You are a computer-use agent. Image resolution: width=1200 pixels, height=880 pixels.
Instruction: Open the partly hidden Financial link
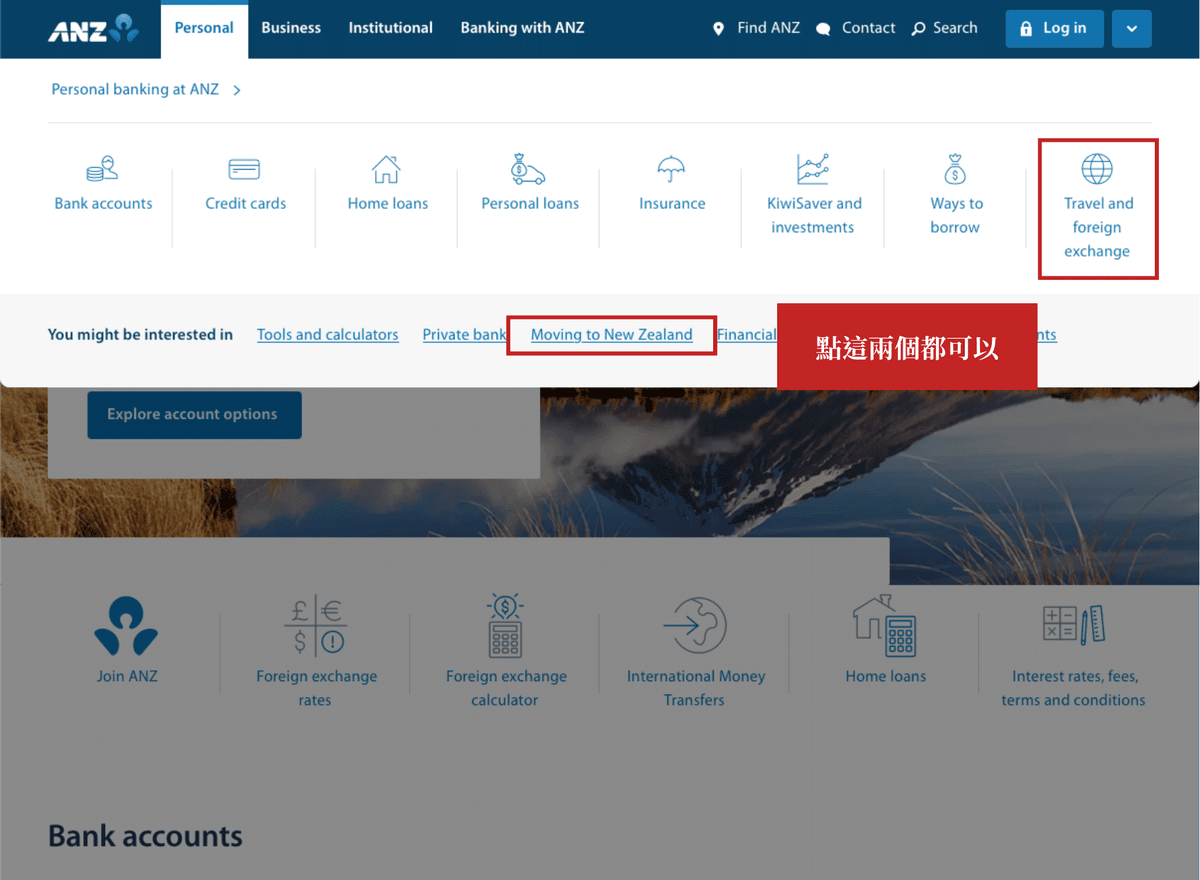(746, 335)
